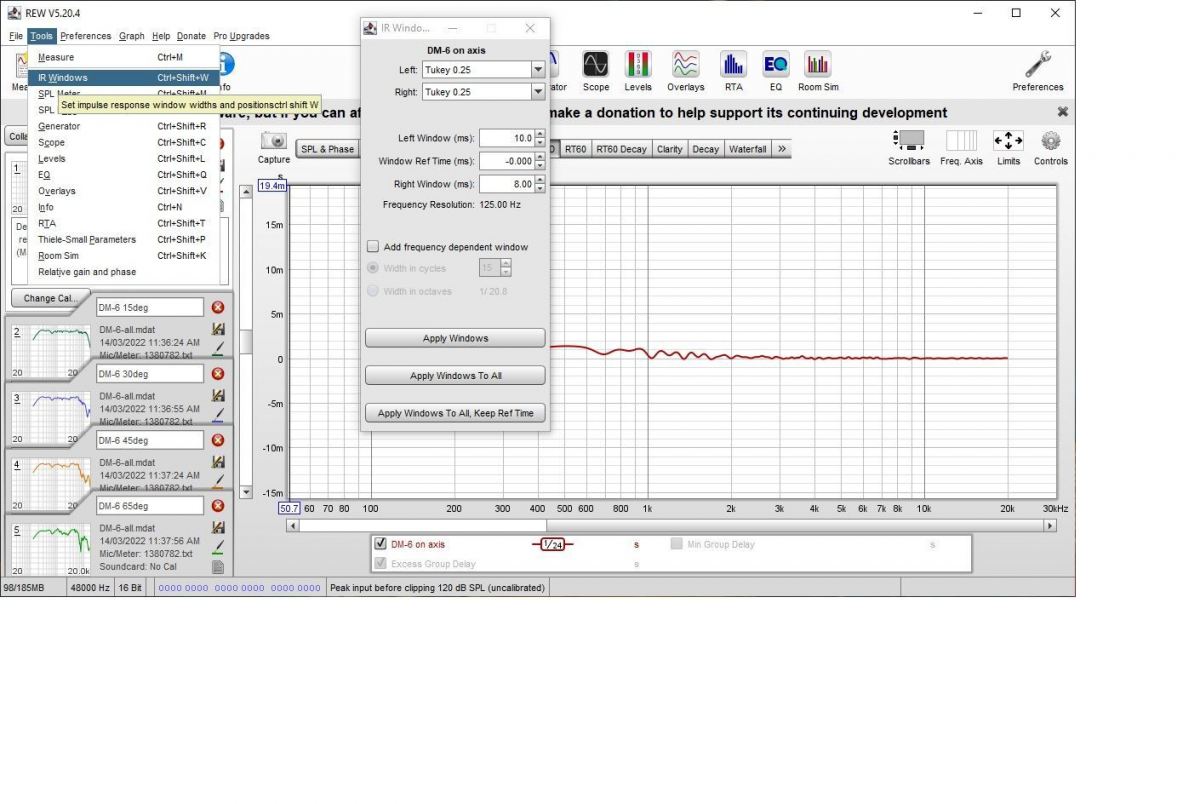Open Preferences wrench icon
Viewport: 1200px width, 804px height.
tap(1038, 66)
